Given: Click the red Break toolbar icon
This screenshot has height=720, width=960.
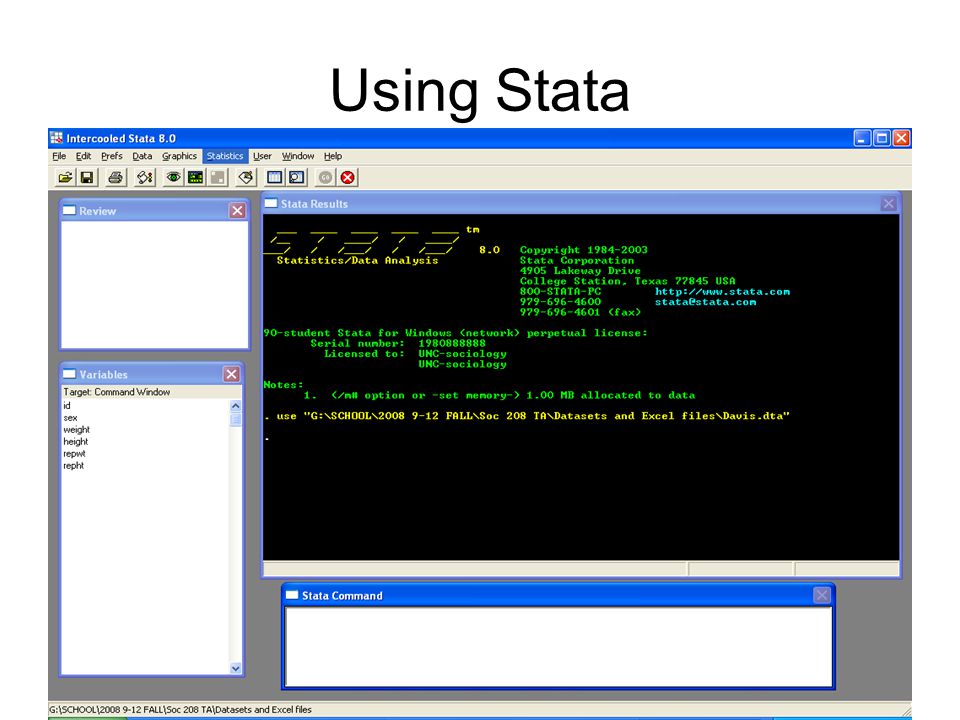Looking at the screenshot, I should pyautogui.click(x=348, y=178).
